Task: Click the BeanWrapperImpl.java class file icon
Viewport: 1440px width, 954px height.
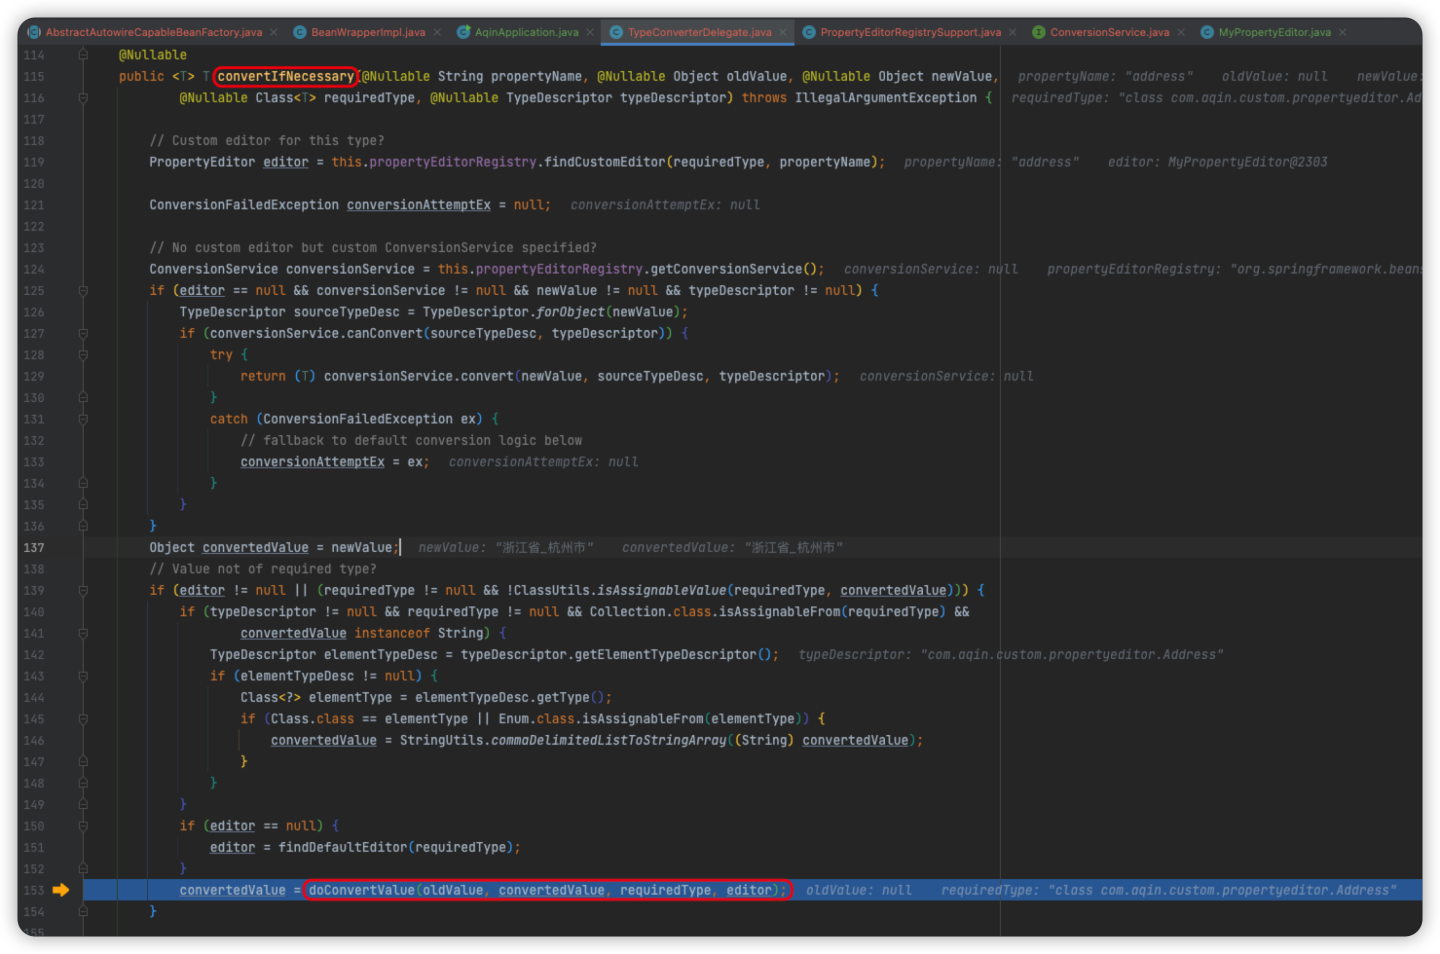Action: point(299,32)
